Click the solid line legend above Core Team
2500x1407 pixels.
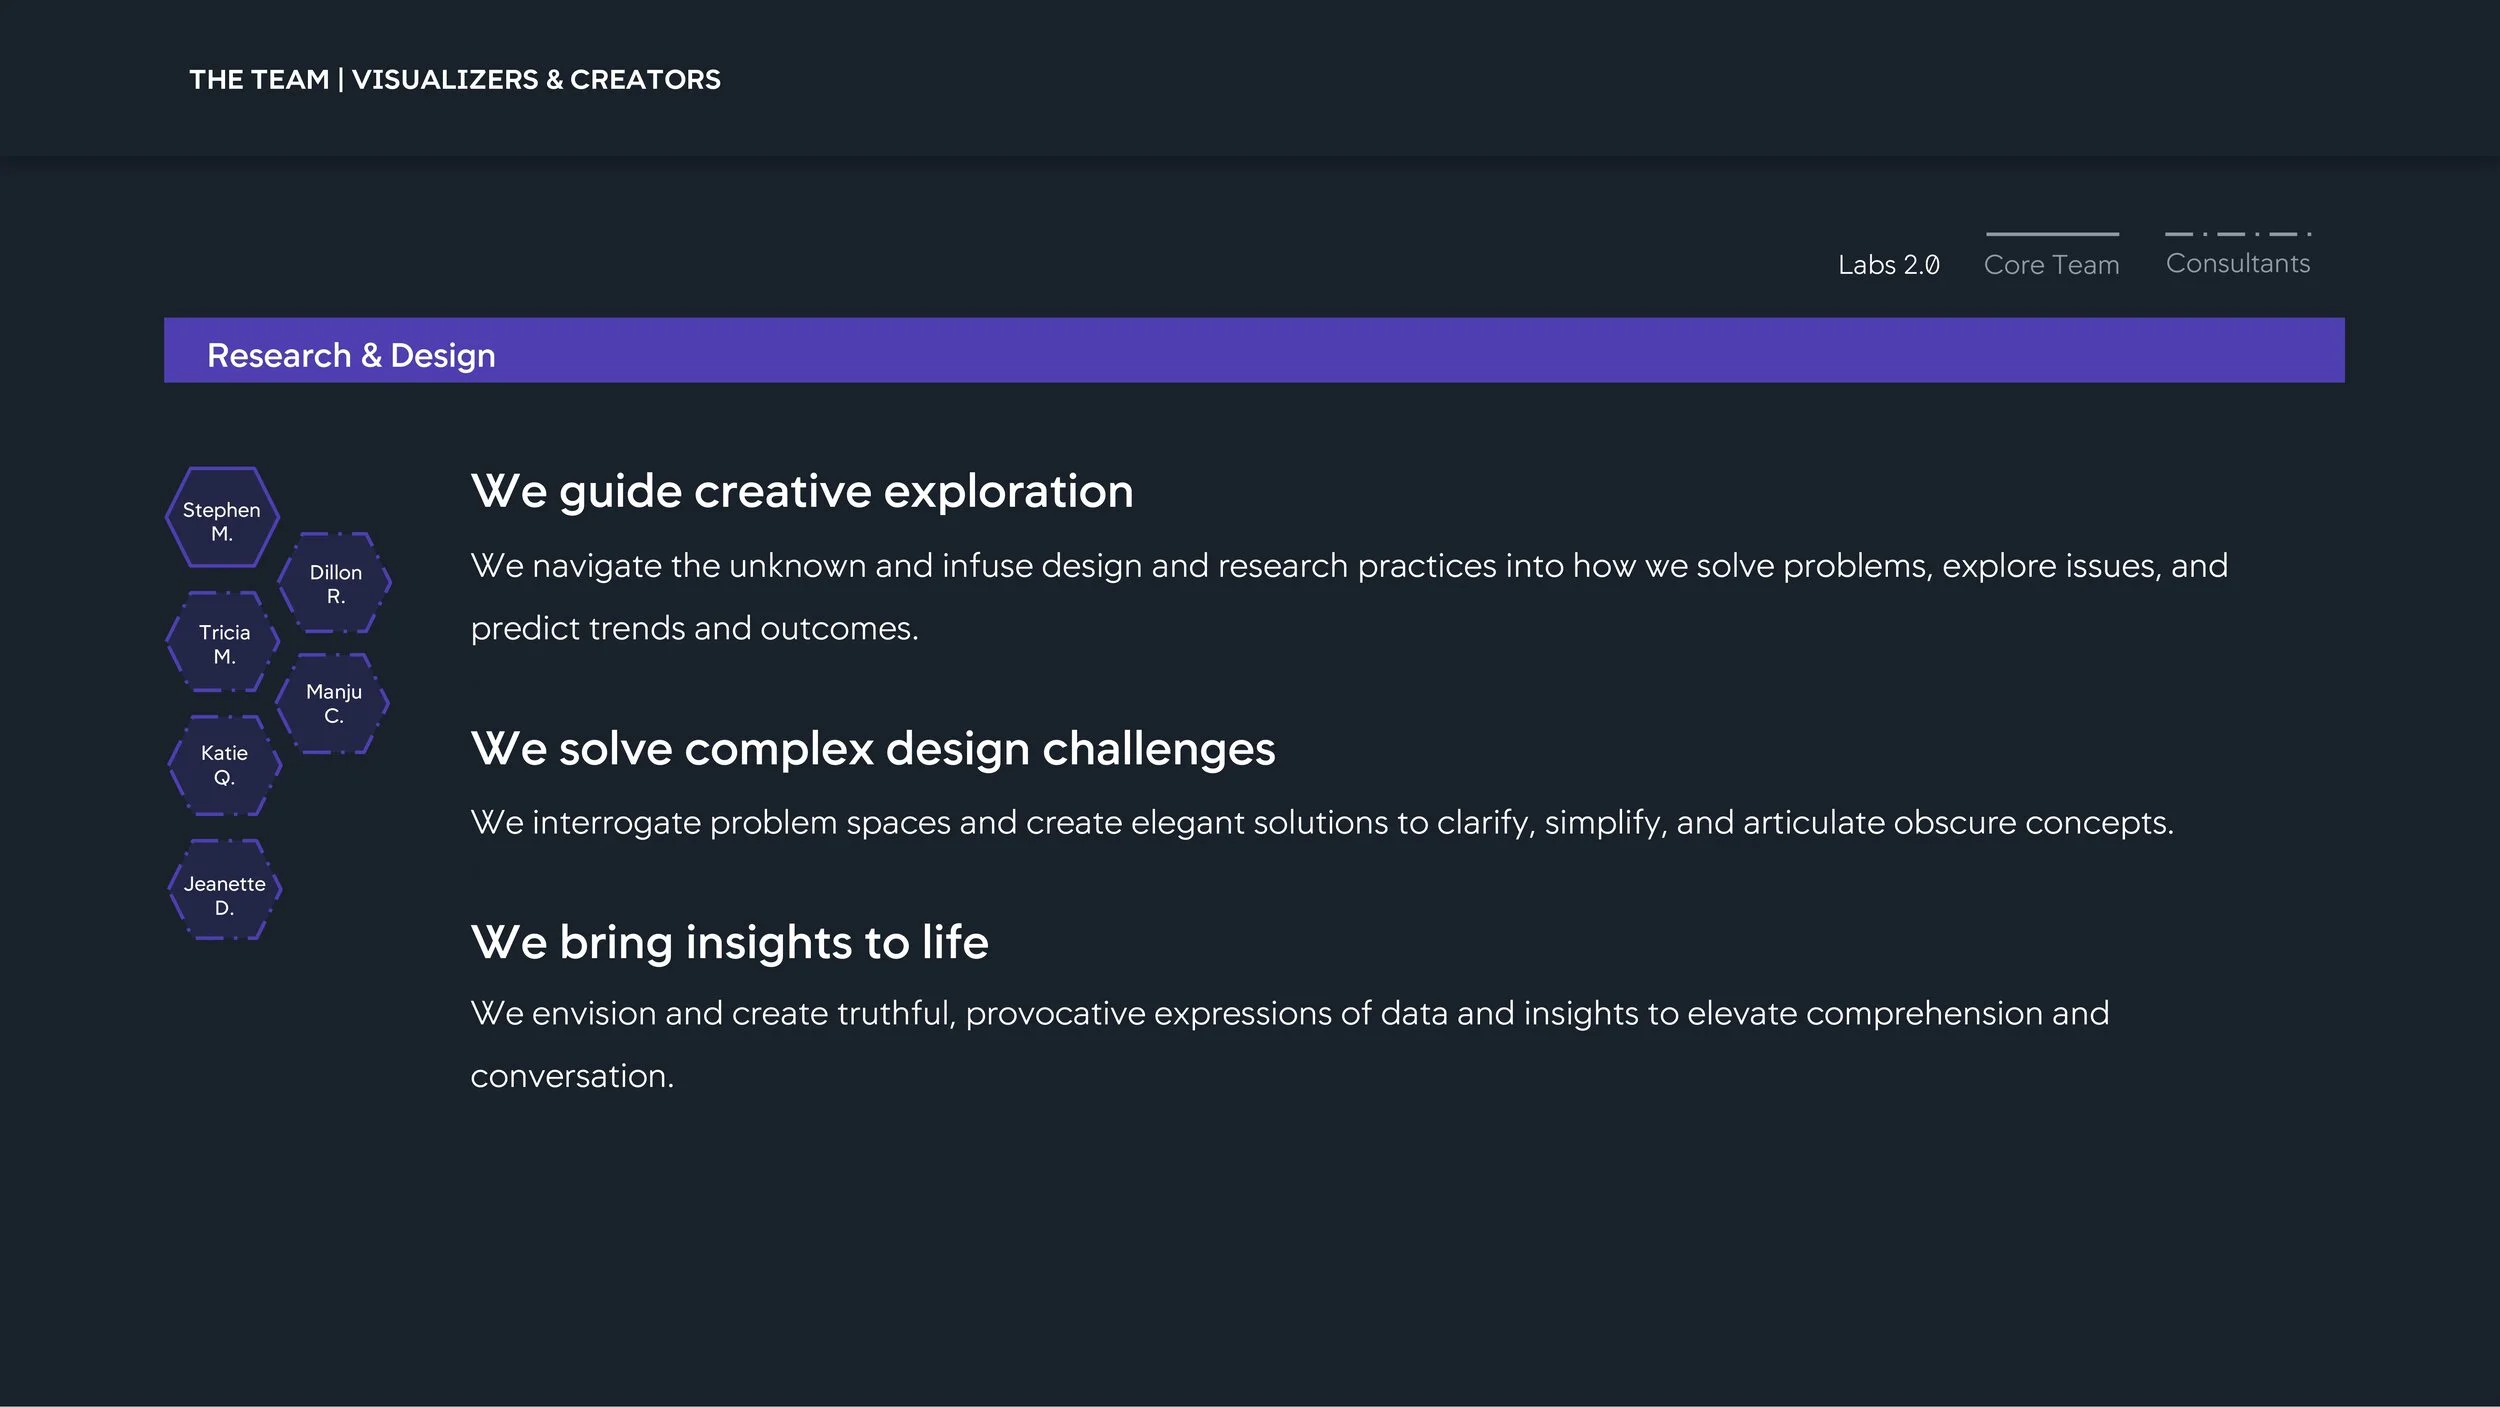point(2052,234)
